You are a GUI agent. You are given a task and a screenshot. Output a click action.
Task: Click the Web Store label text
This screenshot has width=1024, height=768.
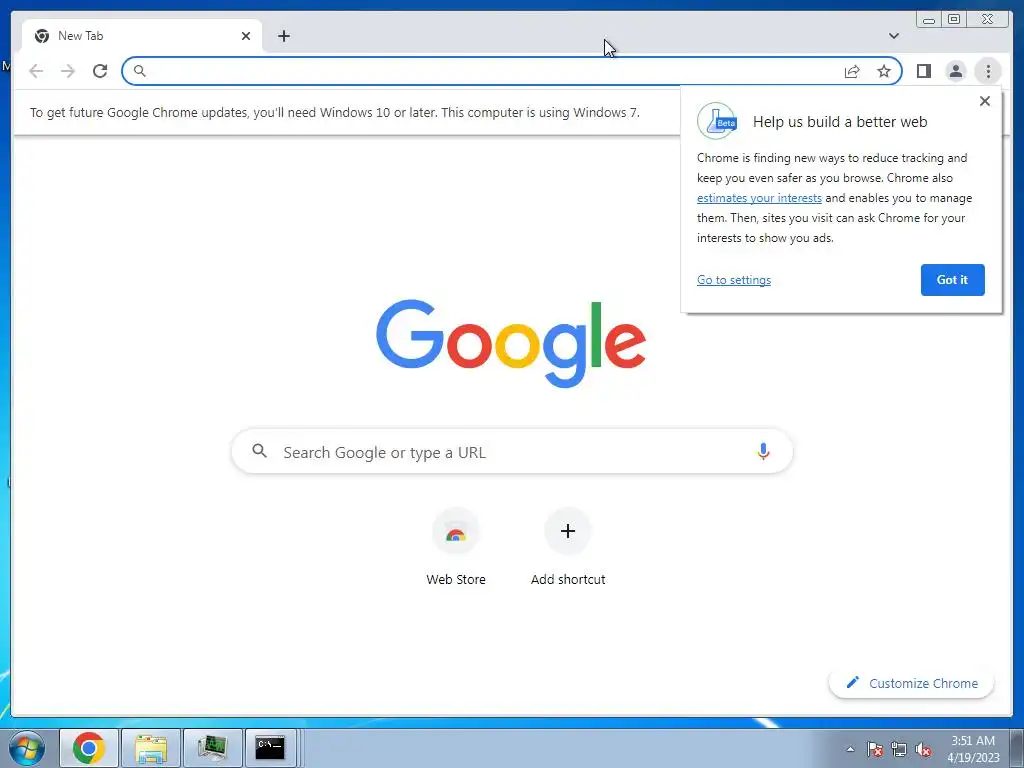456,579
